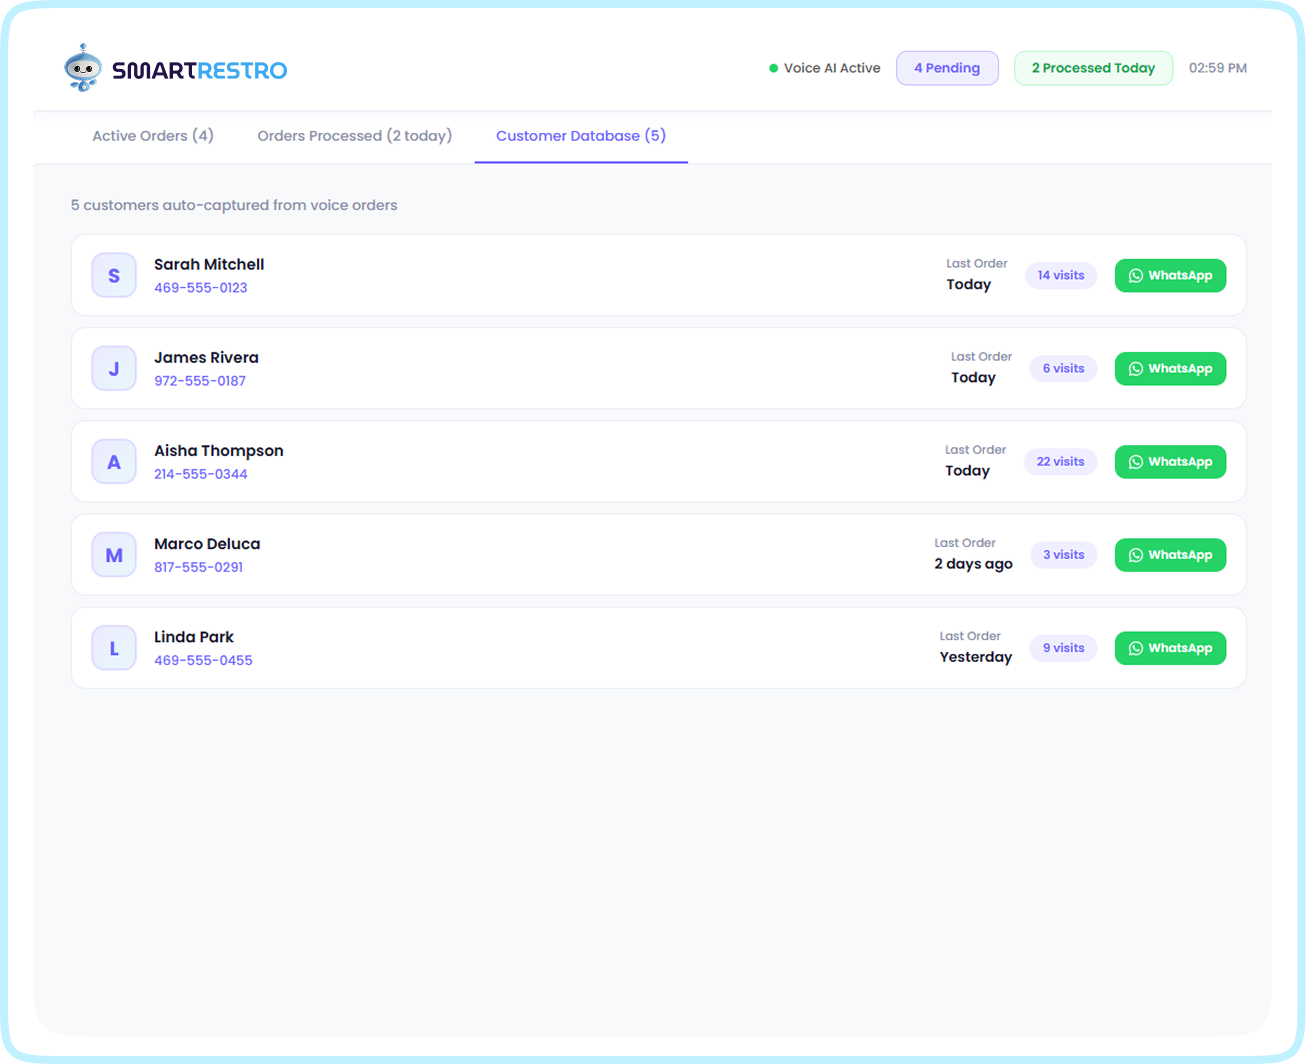
Task: Click Marco Deluca's M avatar icon
Action: 114,555
